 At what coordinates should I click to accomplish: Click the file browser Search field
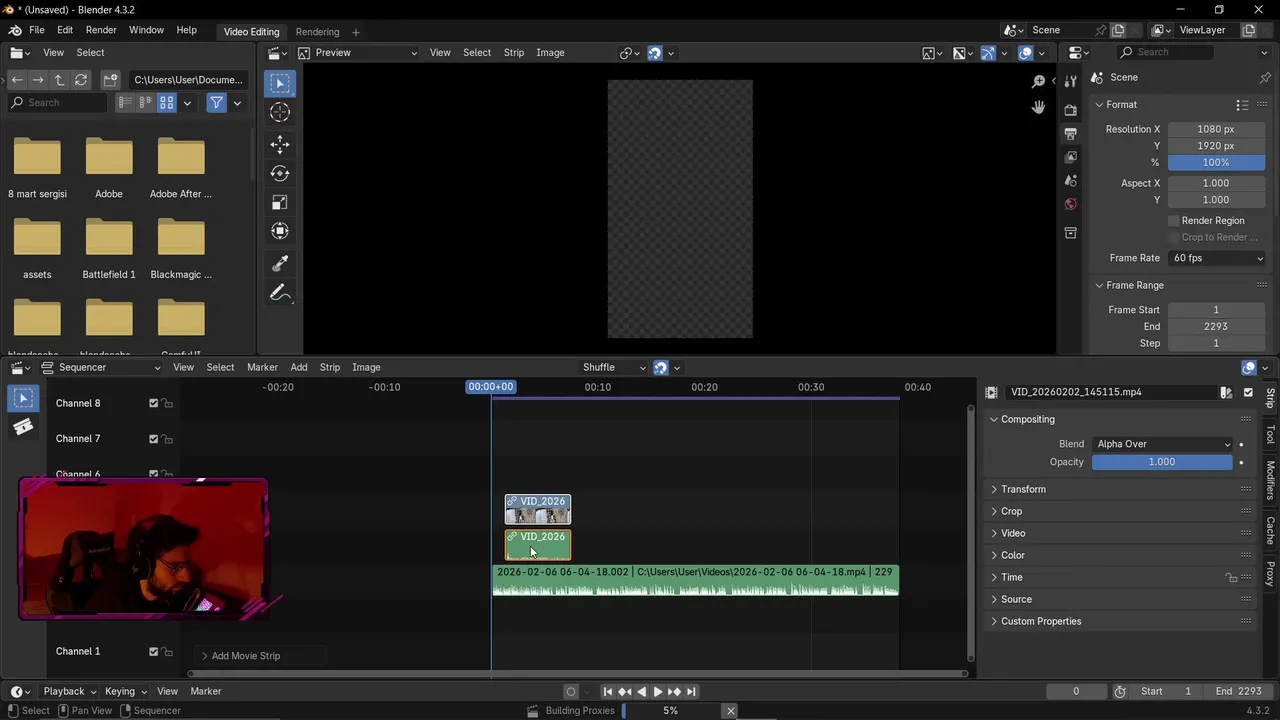pos(57,102)
